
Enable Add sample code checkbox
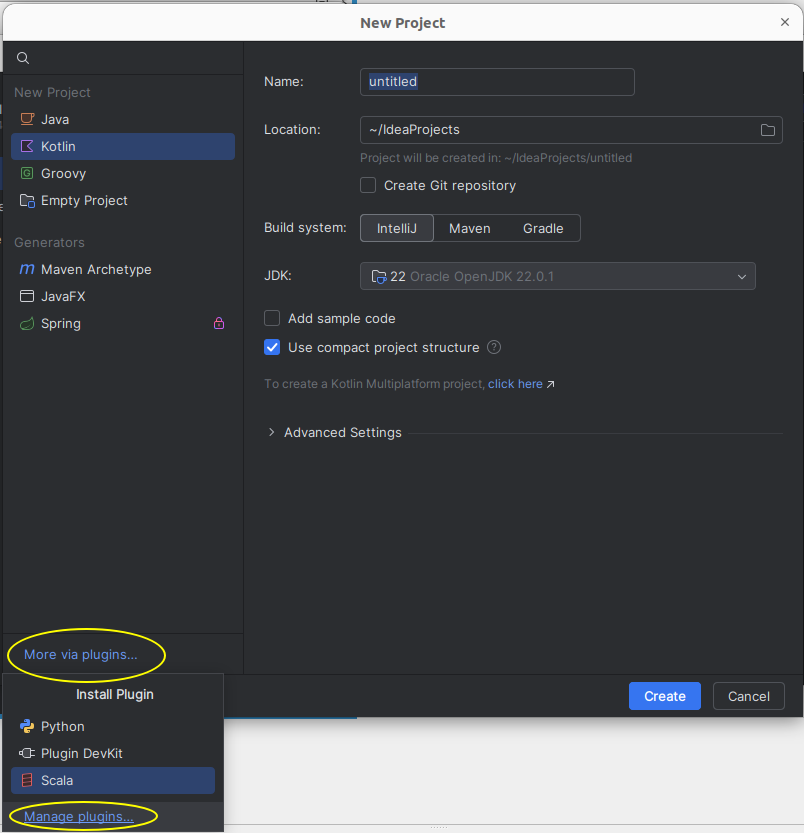pos(272,318)
